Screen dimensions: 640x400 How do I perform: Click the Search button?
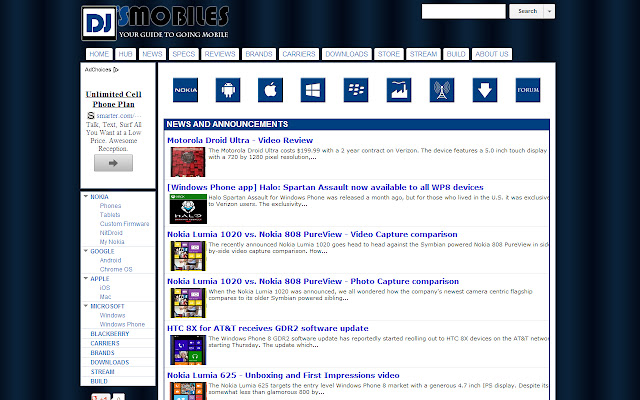pos(527,11)
